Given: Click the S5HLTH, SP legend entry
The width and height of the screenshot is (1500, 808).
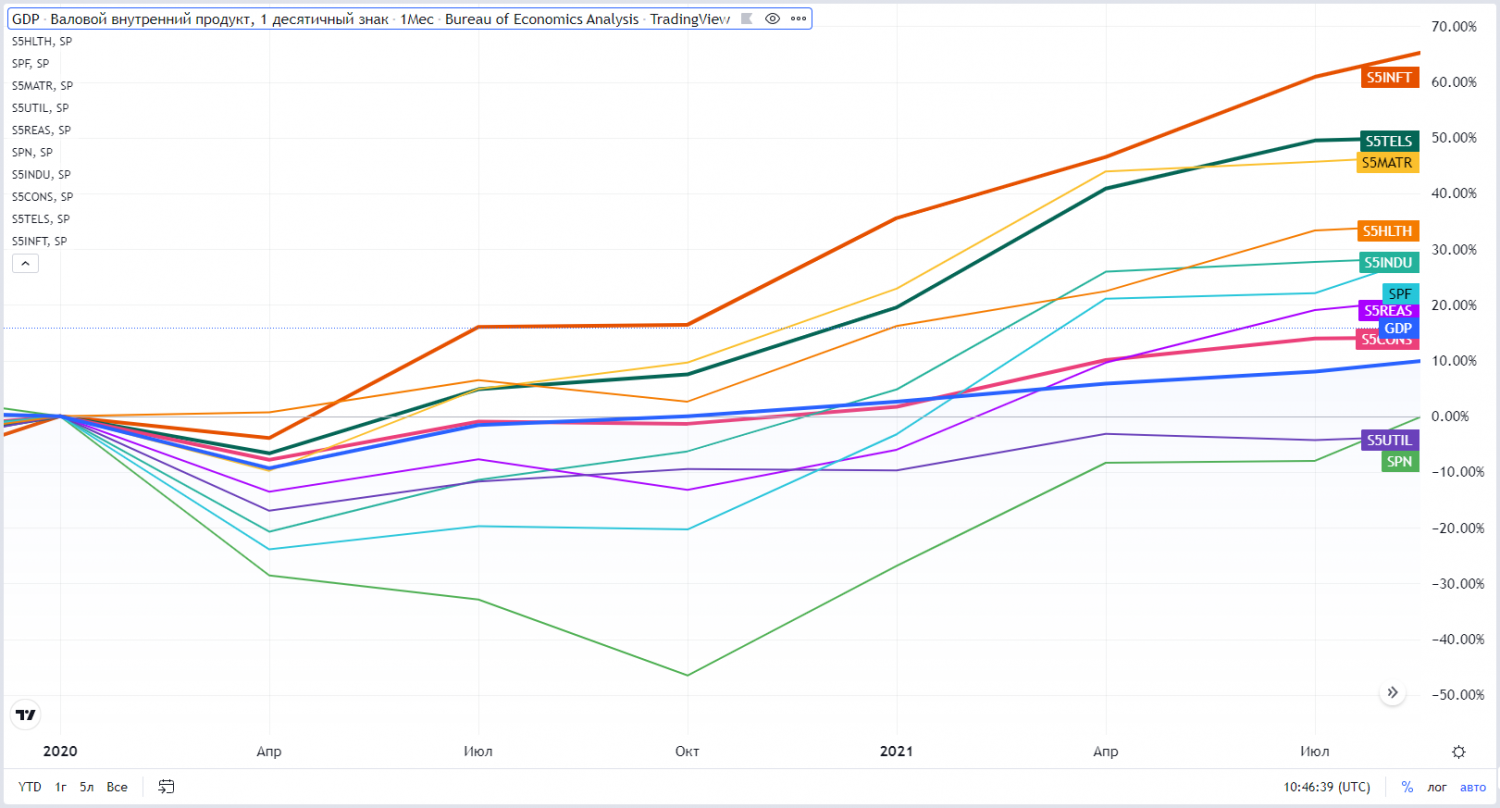Looking at the screenshot, I should (41, 41).
